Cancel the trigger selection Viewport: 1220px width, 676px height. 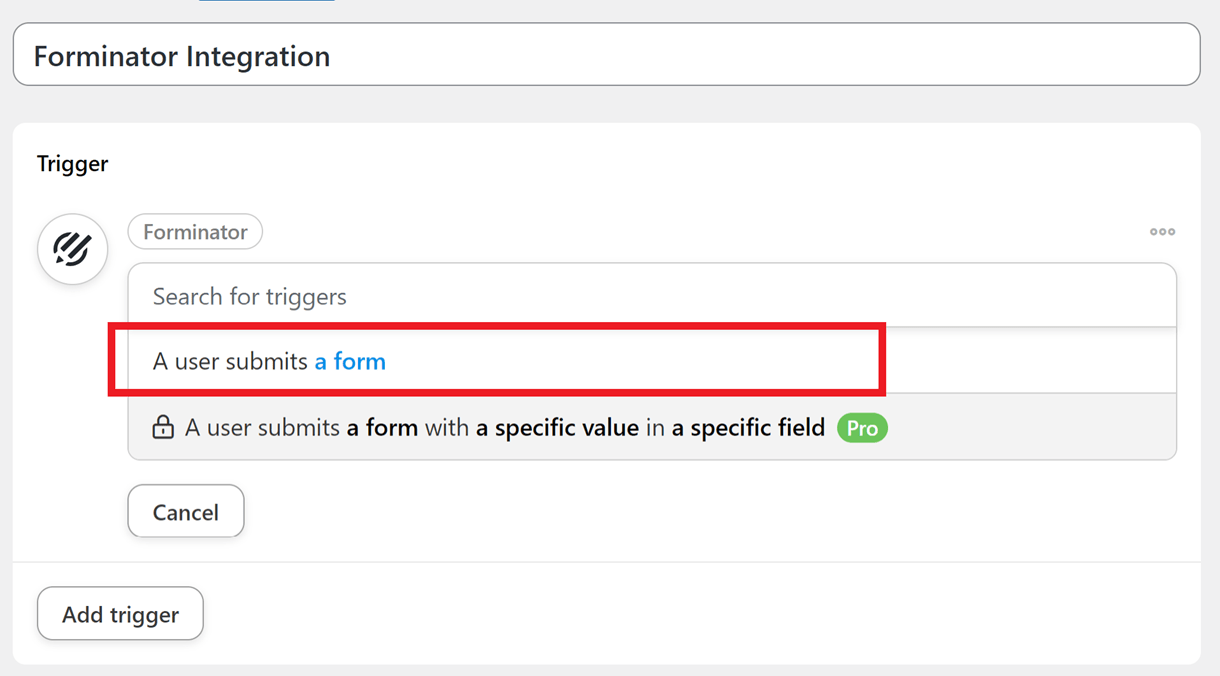pyautogui.click(x=186, y=512)
